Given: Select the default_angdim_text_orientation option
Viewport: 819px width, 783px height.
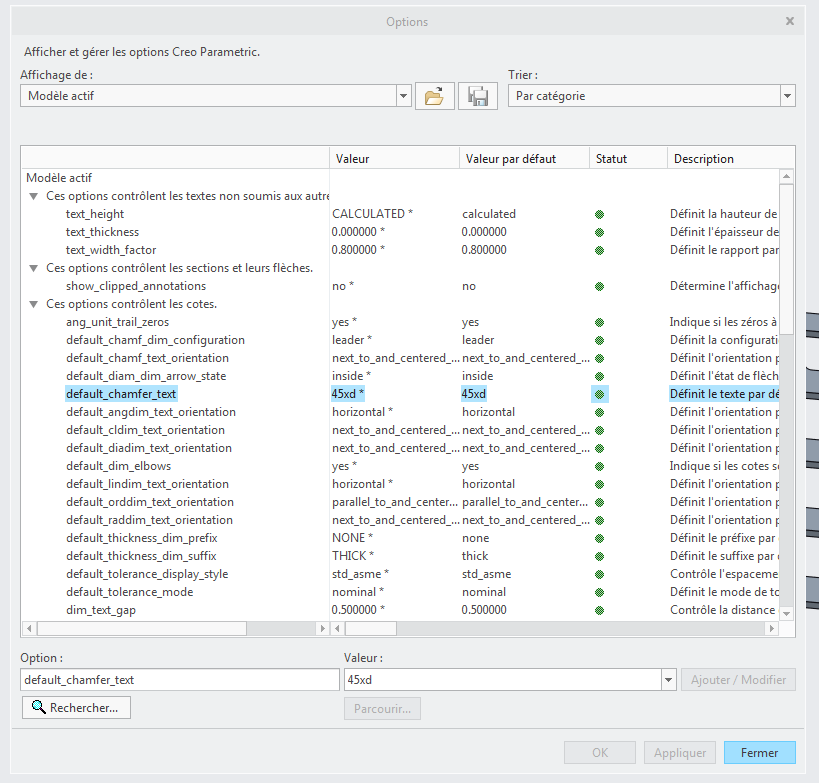Looking at the screenshot, I should (150, 412).
